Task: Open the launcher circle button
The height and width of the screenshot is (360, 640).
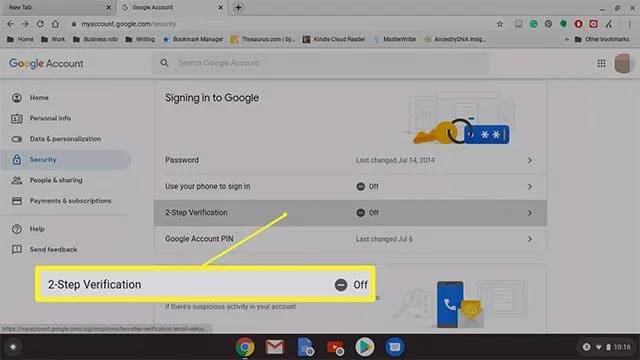Action: tap(13, 347)
